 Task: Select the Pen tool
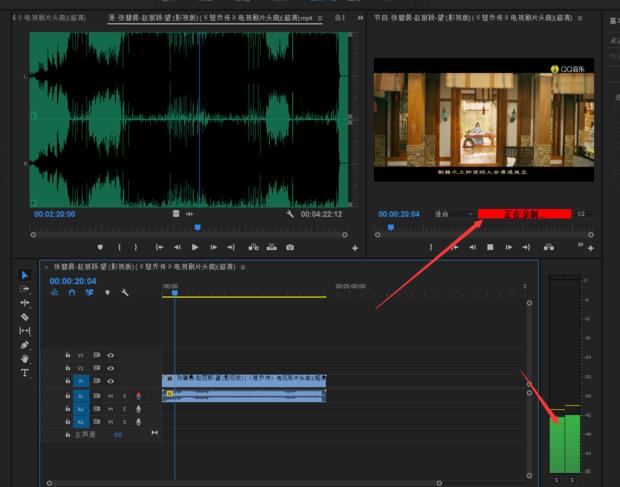[x=25, y=345]
